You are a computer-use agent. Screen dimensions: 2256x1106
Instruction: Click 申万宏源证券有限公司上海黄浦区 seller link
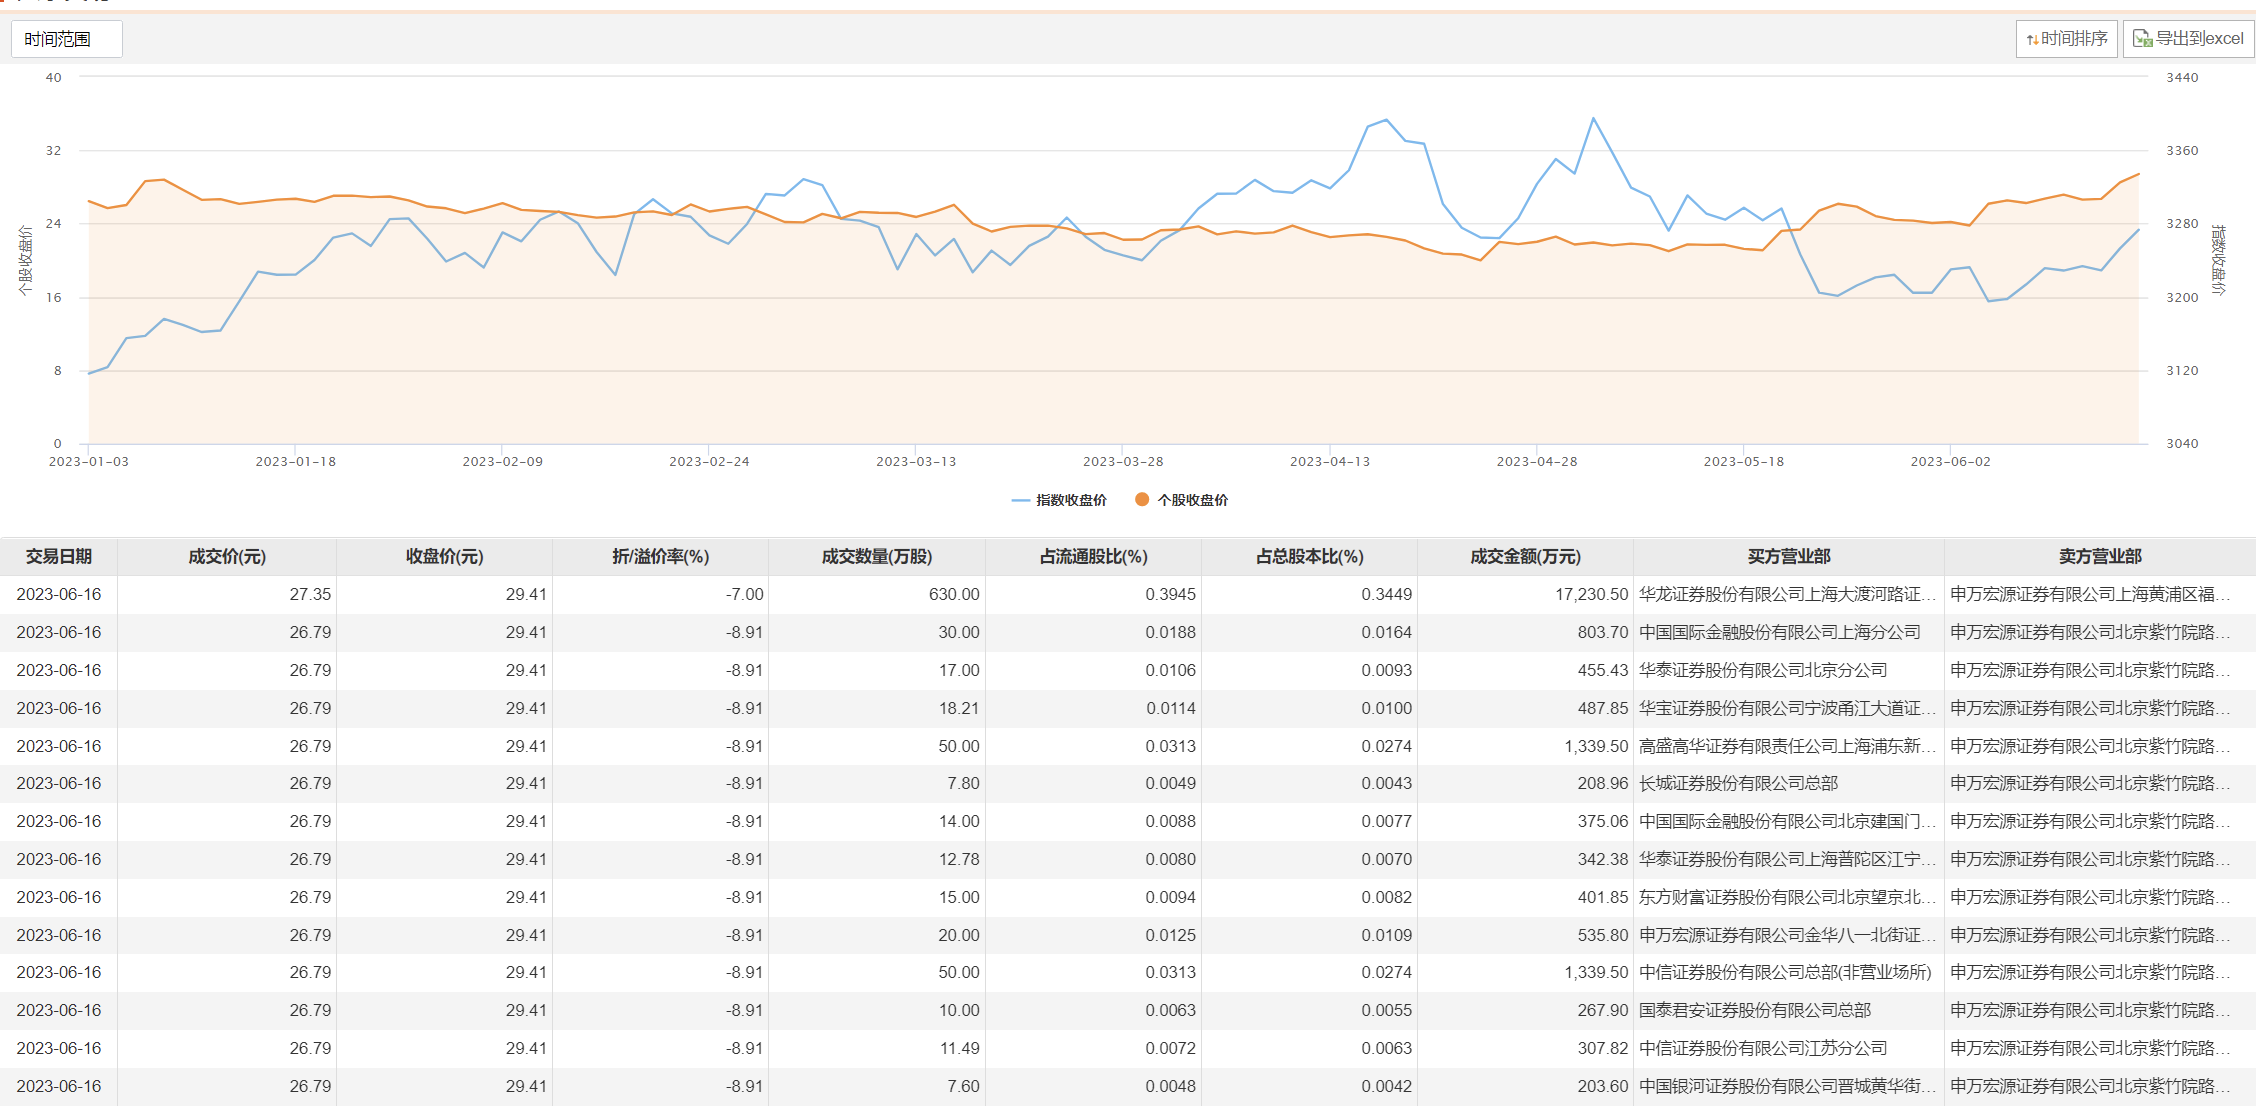(2088, 594)
